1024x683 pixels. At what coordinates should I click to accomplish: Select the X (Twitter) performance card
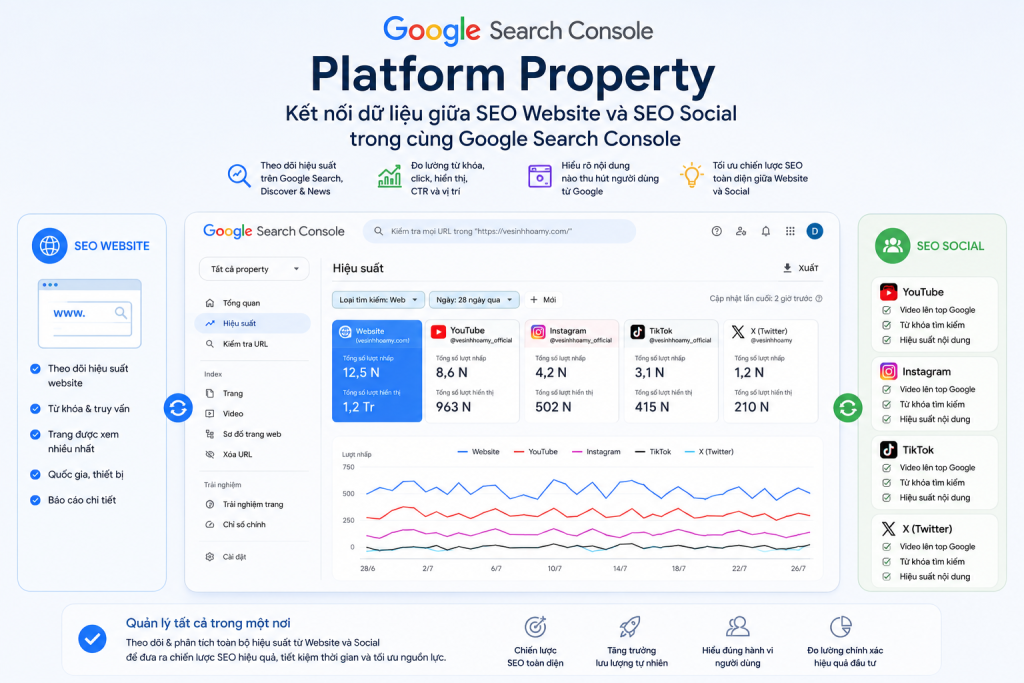click(771, 371)
